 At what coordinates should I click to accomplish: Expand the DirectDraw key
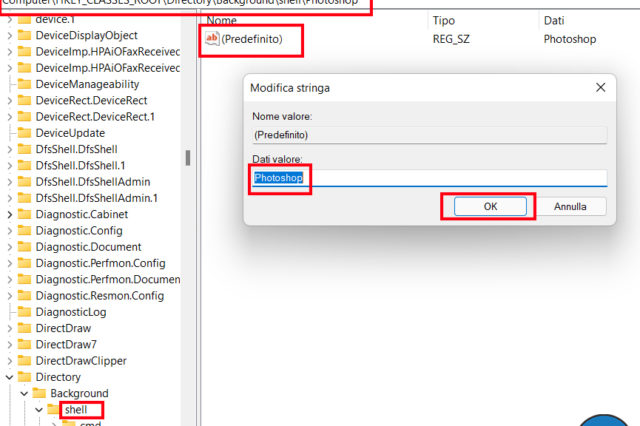(9, 328)
